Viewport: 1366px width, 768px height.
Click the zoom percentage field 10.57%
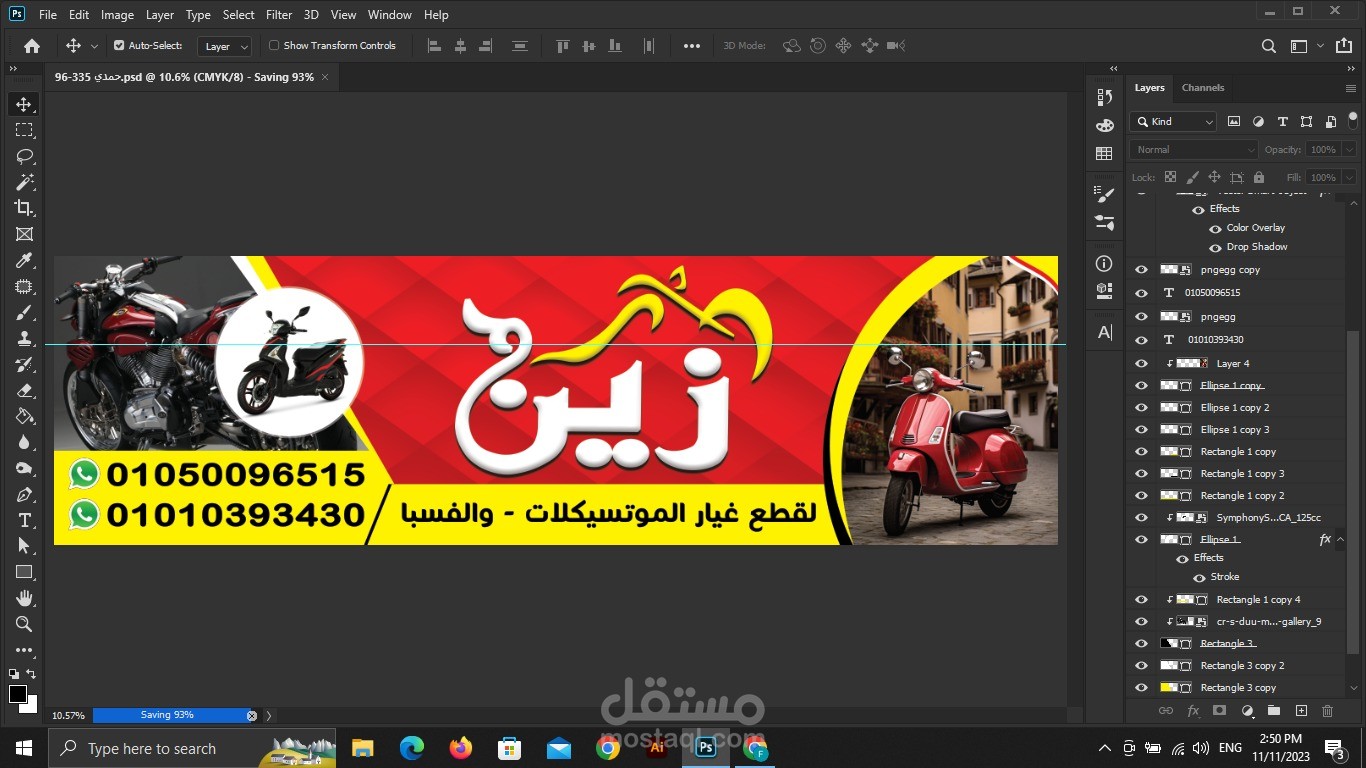pyautogui.click(x=68, y=716)
